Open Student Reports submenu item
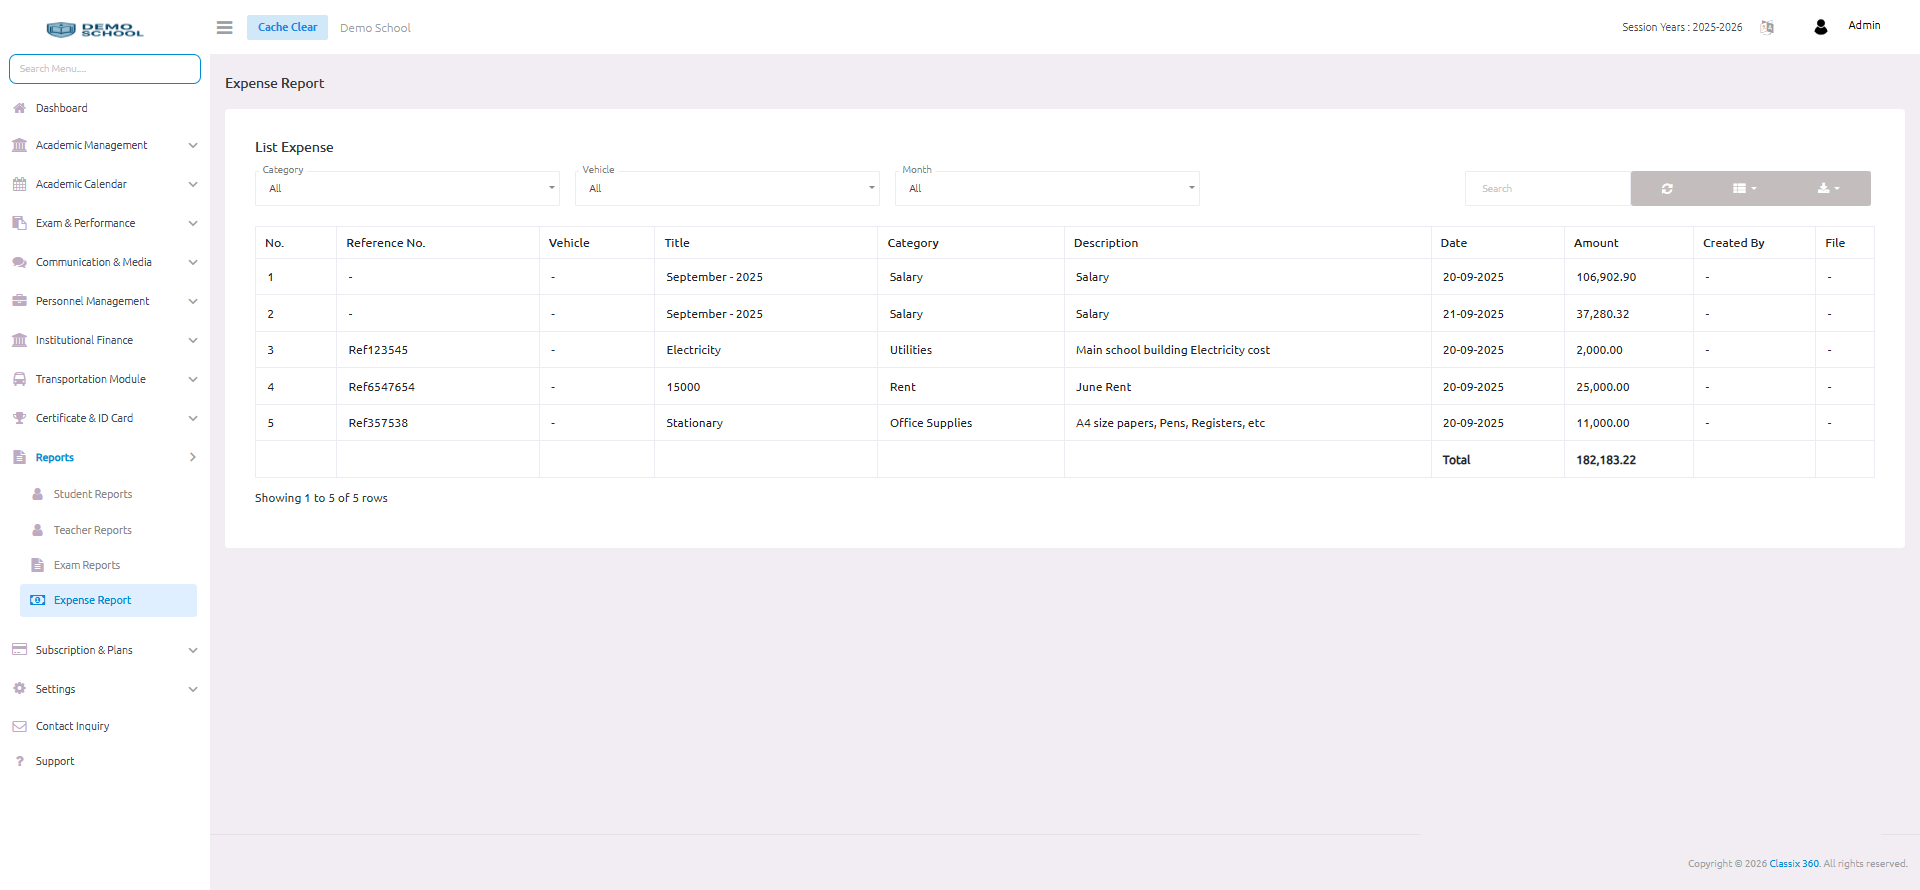This screenshot has width=1920, height=890. tap(93, 494)
